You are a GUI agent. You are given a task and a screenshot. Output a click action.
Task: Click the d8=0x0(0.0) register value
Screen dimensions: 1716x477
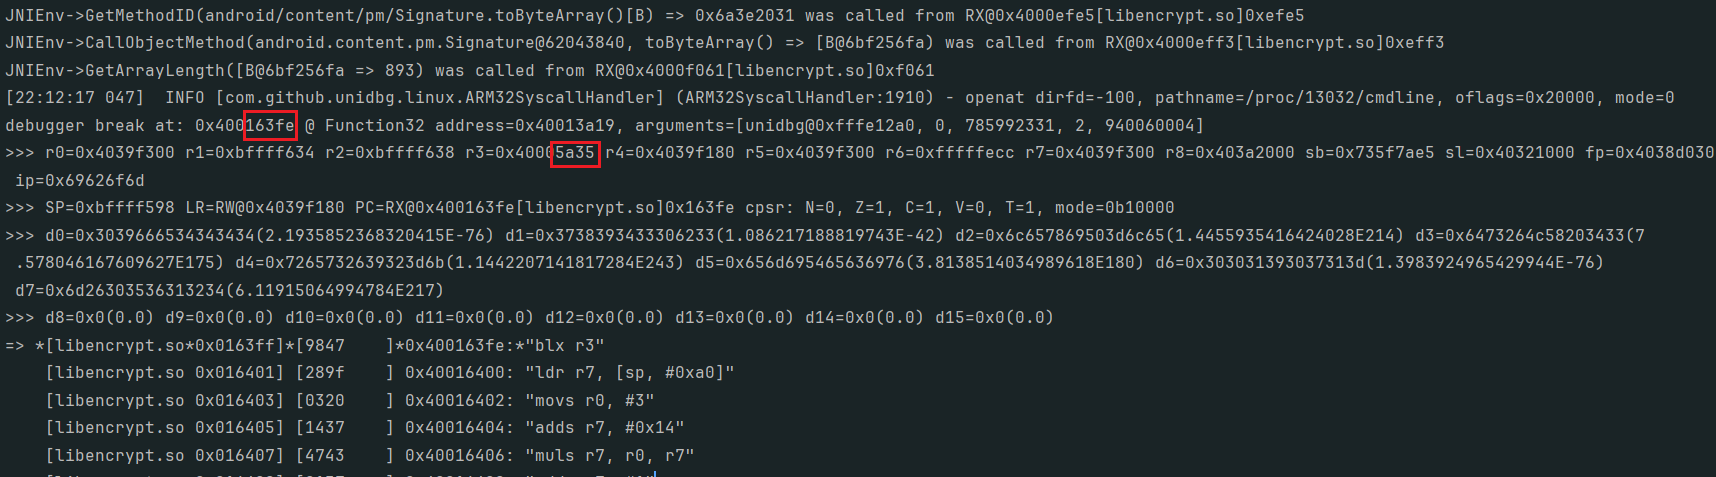(100, 318)
